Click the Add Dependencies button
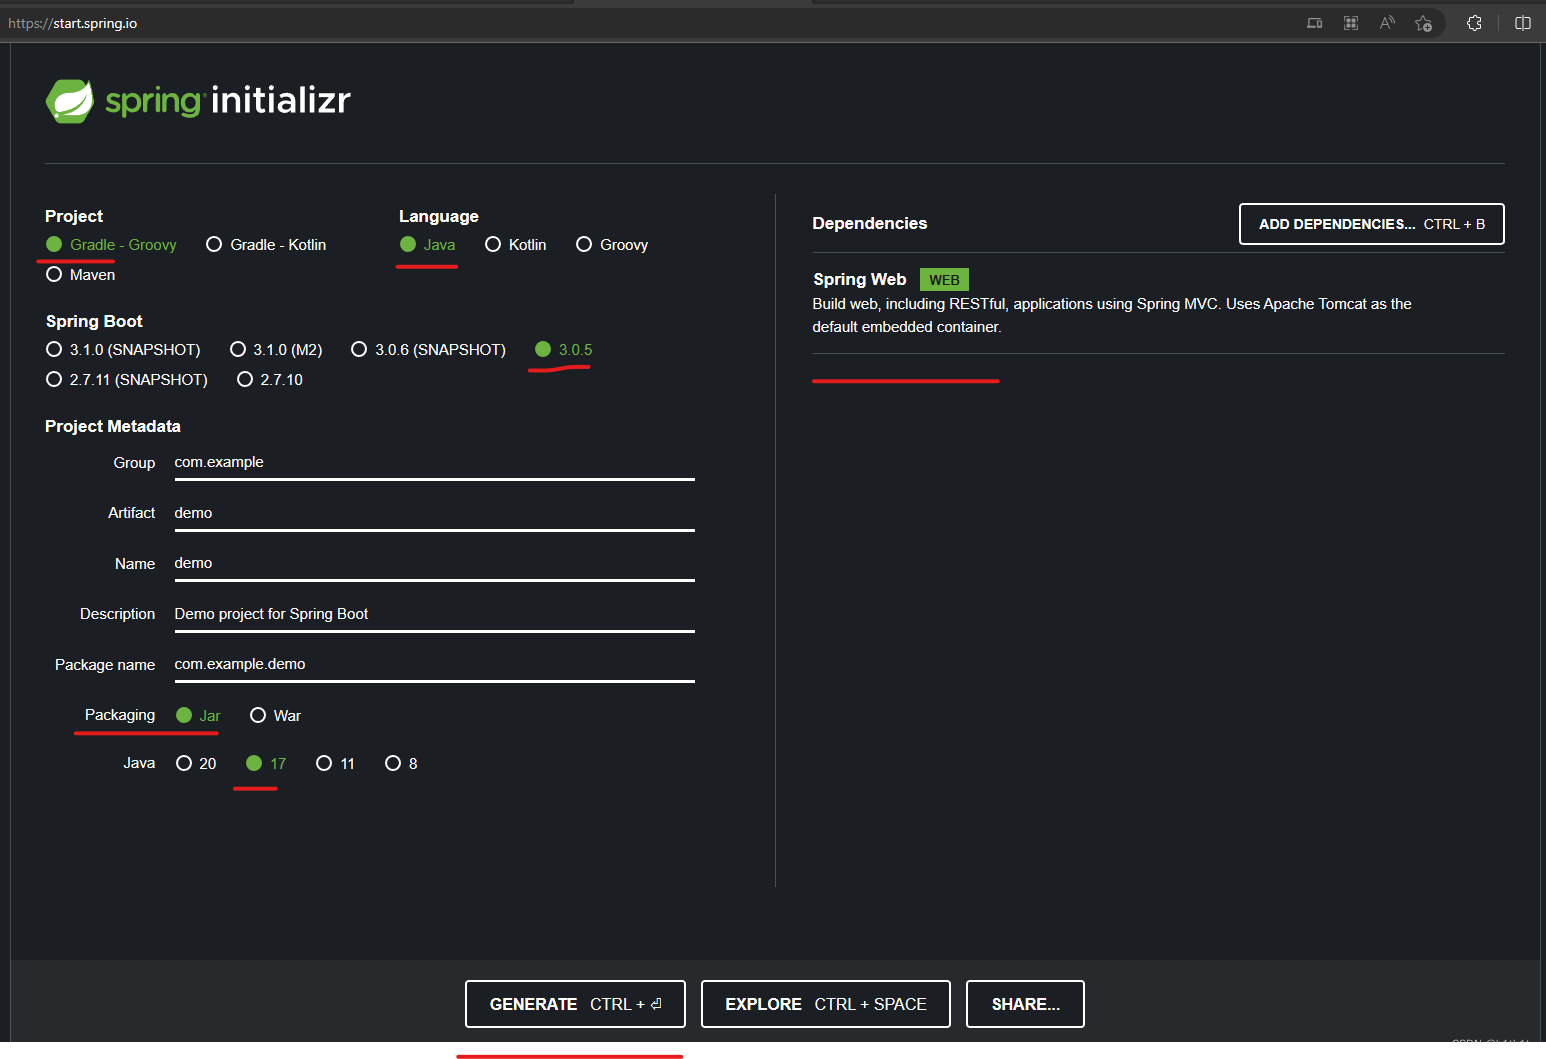The height and width of the screenshot is (1059, 1546). point(1371,224)
